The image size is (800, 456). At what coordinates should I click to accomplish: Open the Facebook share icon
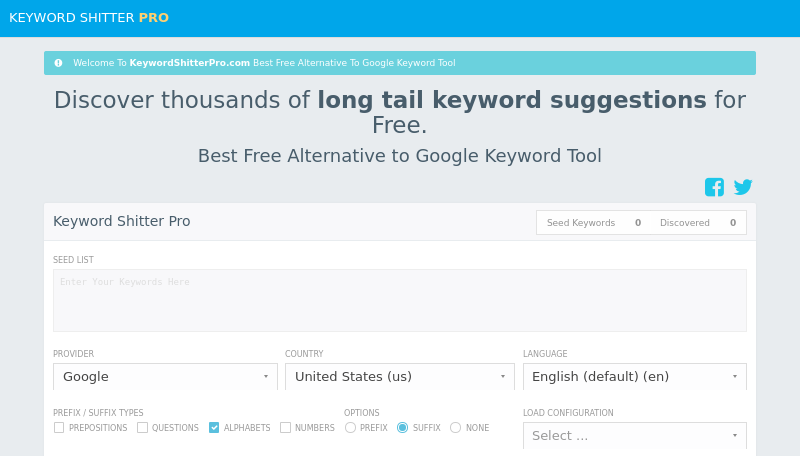pyautogui.click(x=714, y=187)
